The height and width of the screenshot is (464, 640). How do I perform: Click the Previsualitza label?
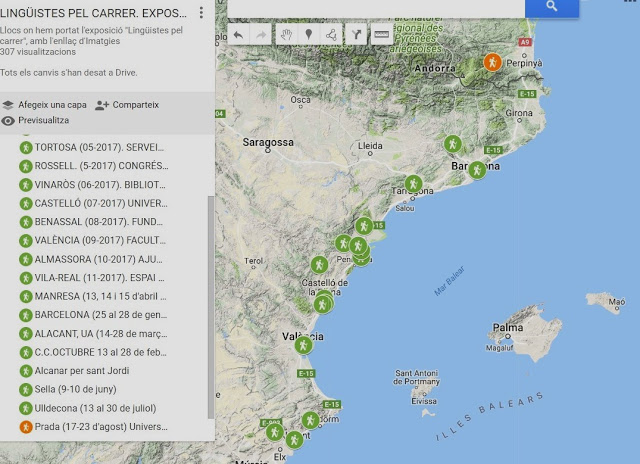point(43,120)
